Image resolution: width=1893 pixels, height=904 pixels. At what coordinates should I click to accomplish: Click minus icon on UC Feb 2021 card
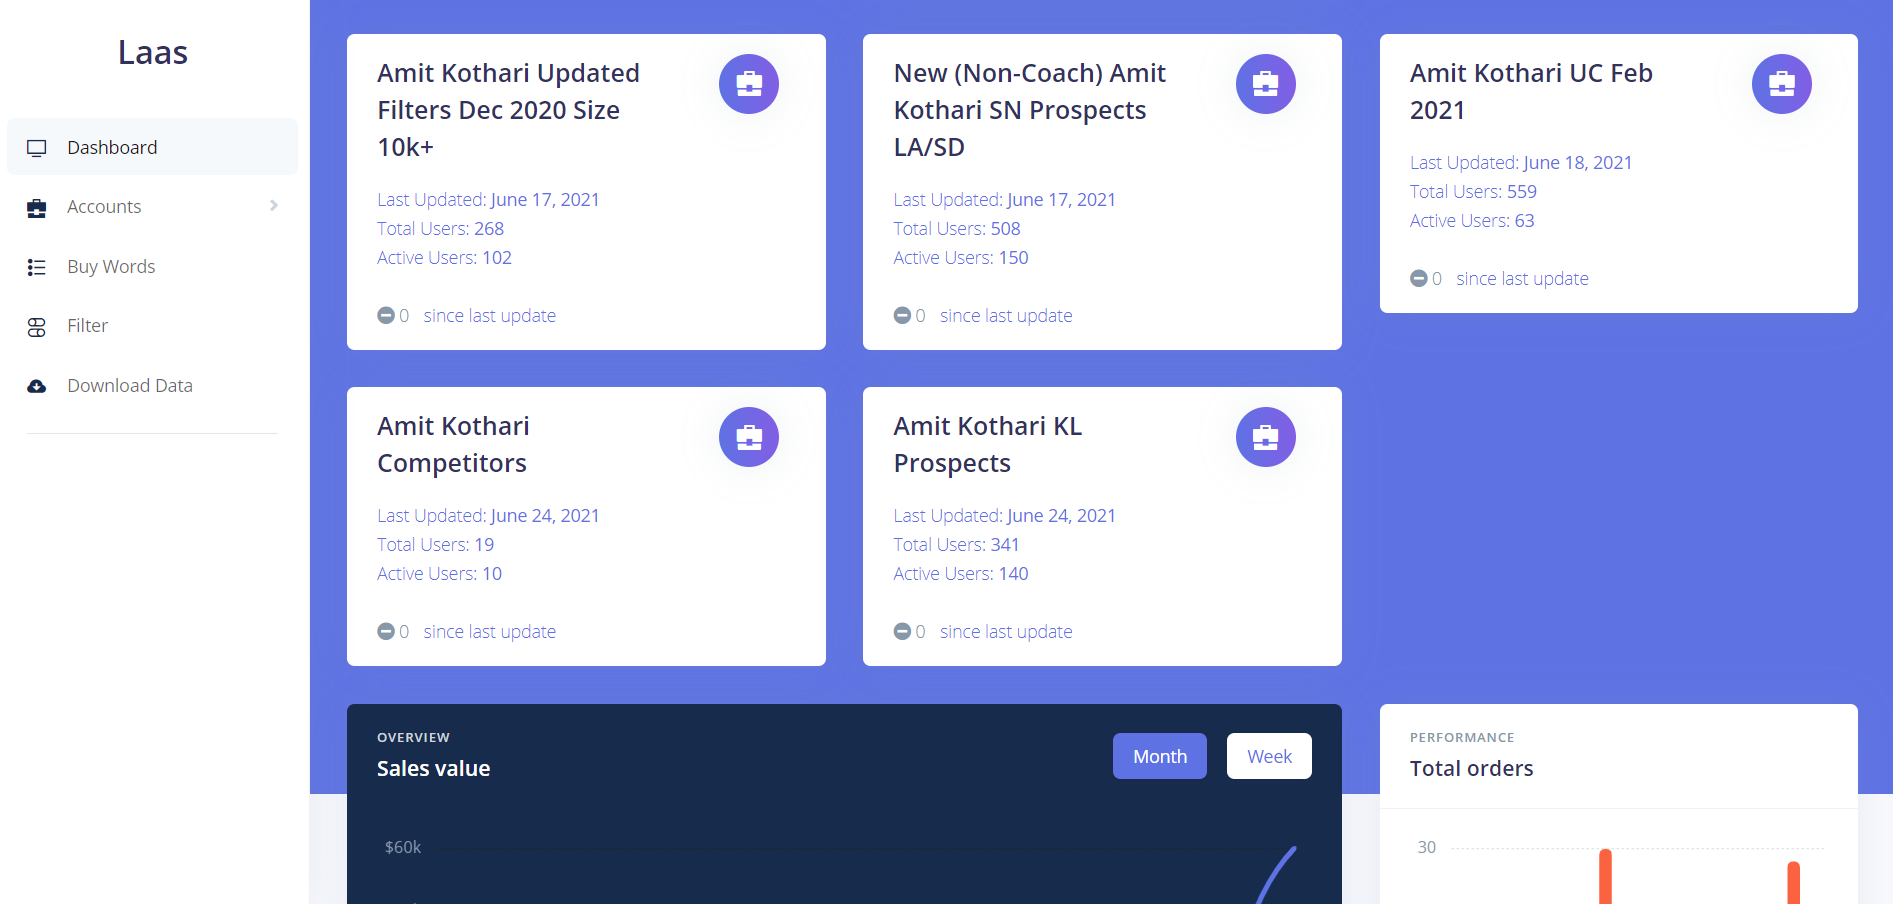[1419, 278]
